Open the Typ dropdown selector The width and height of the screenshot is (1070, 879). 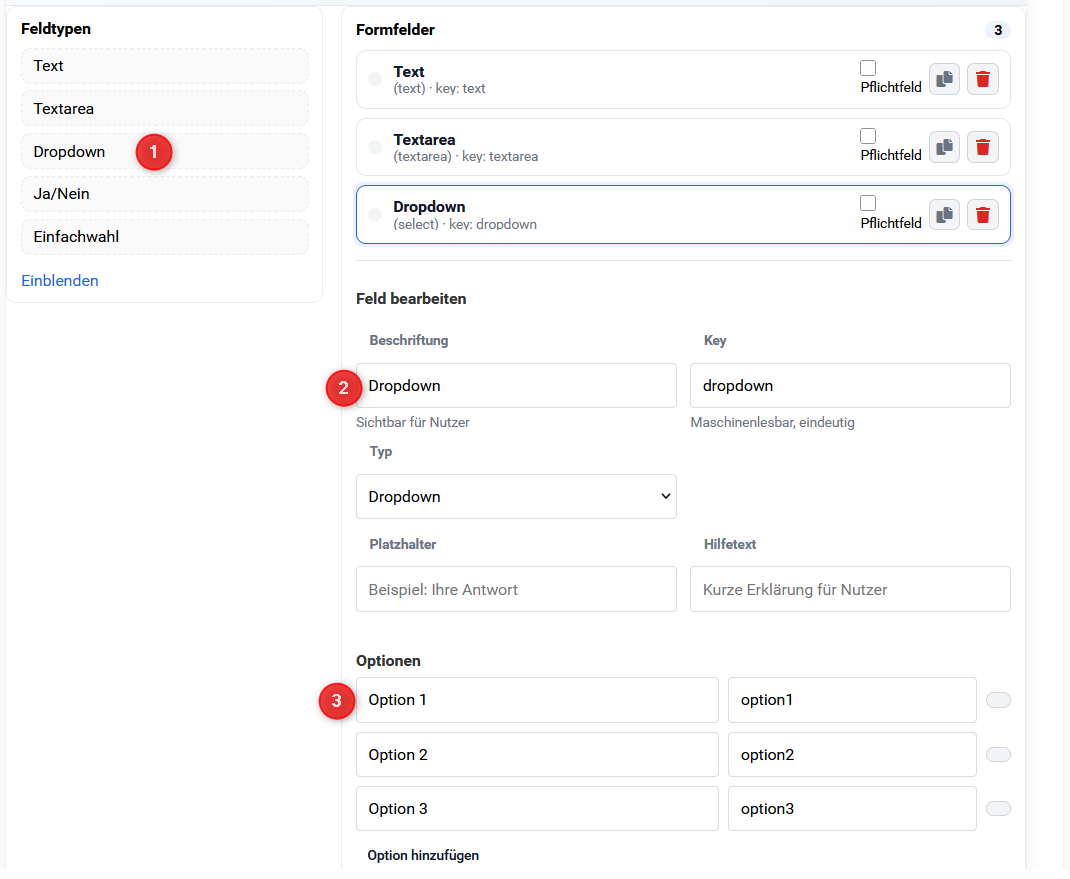[x=516, y=497]
